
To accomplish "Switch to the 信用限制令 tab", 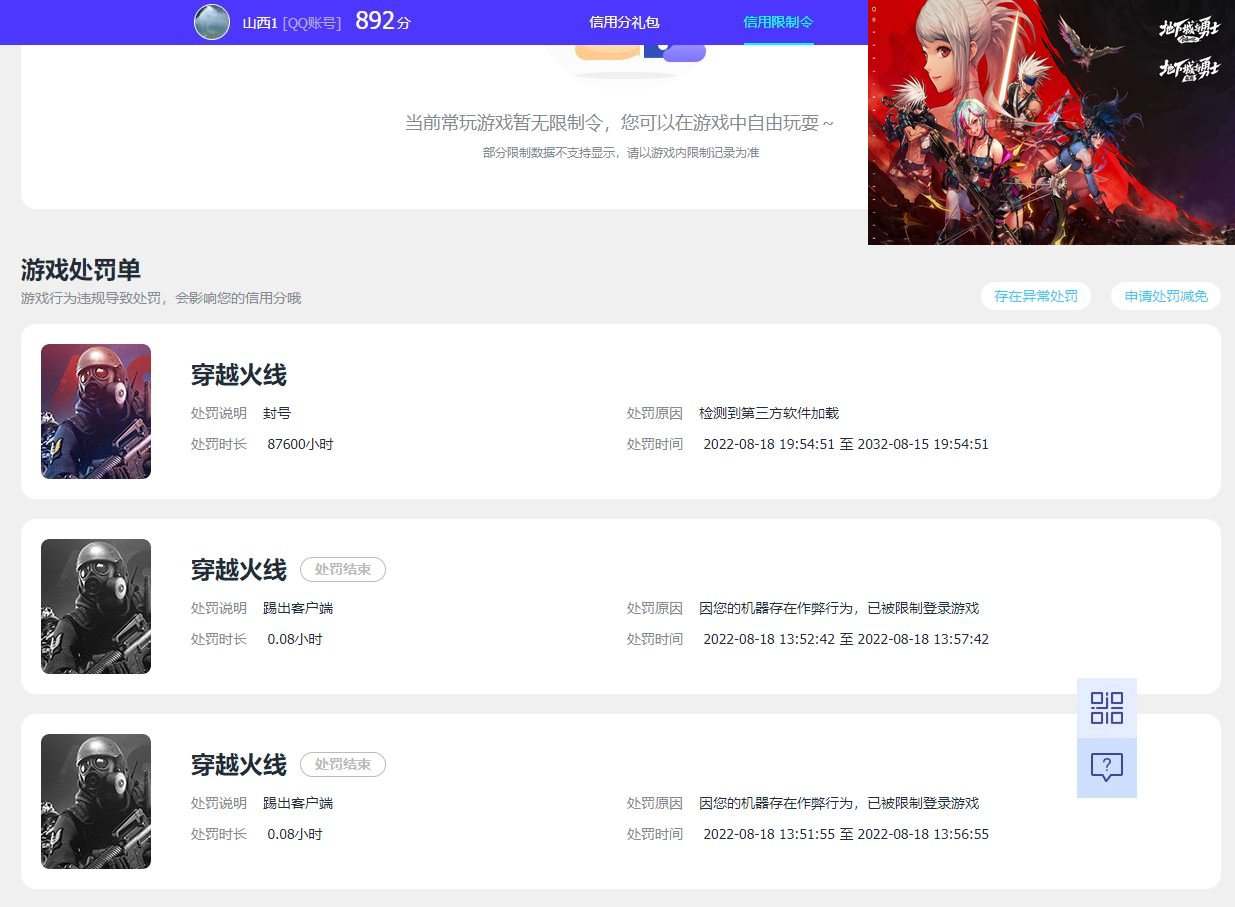I will coord(778,22).
